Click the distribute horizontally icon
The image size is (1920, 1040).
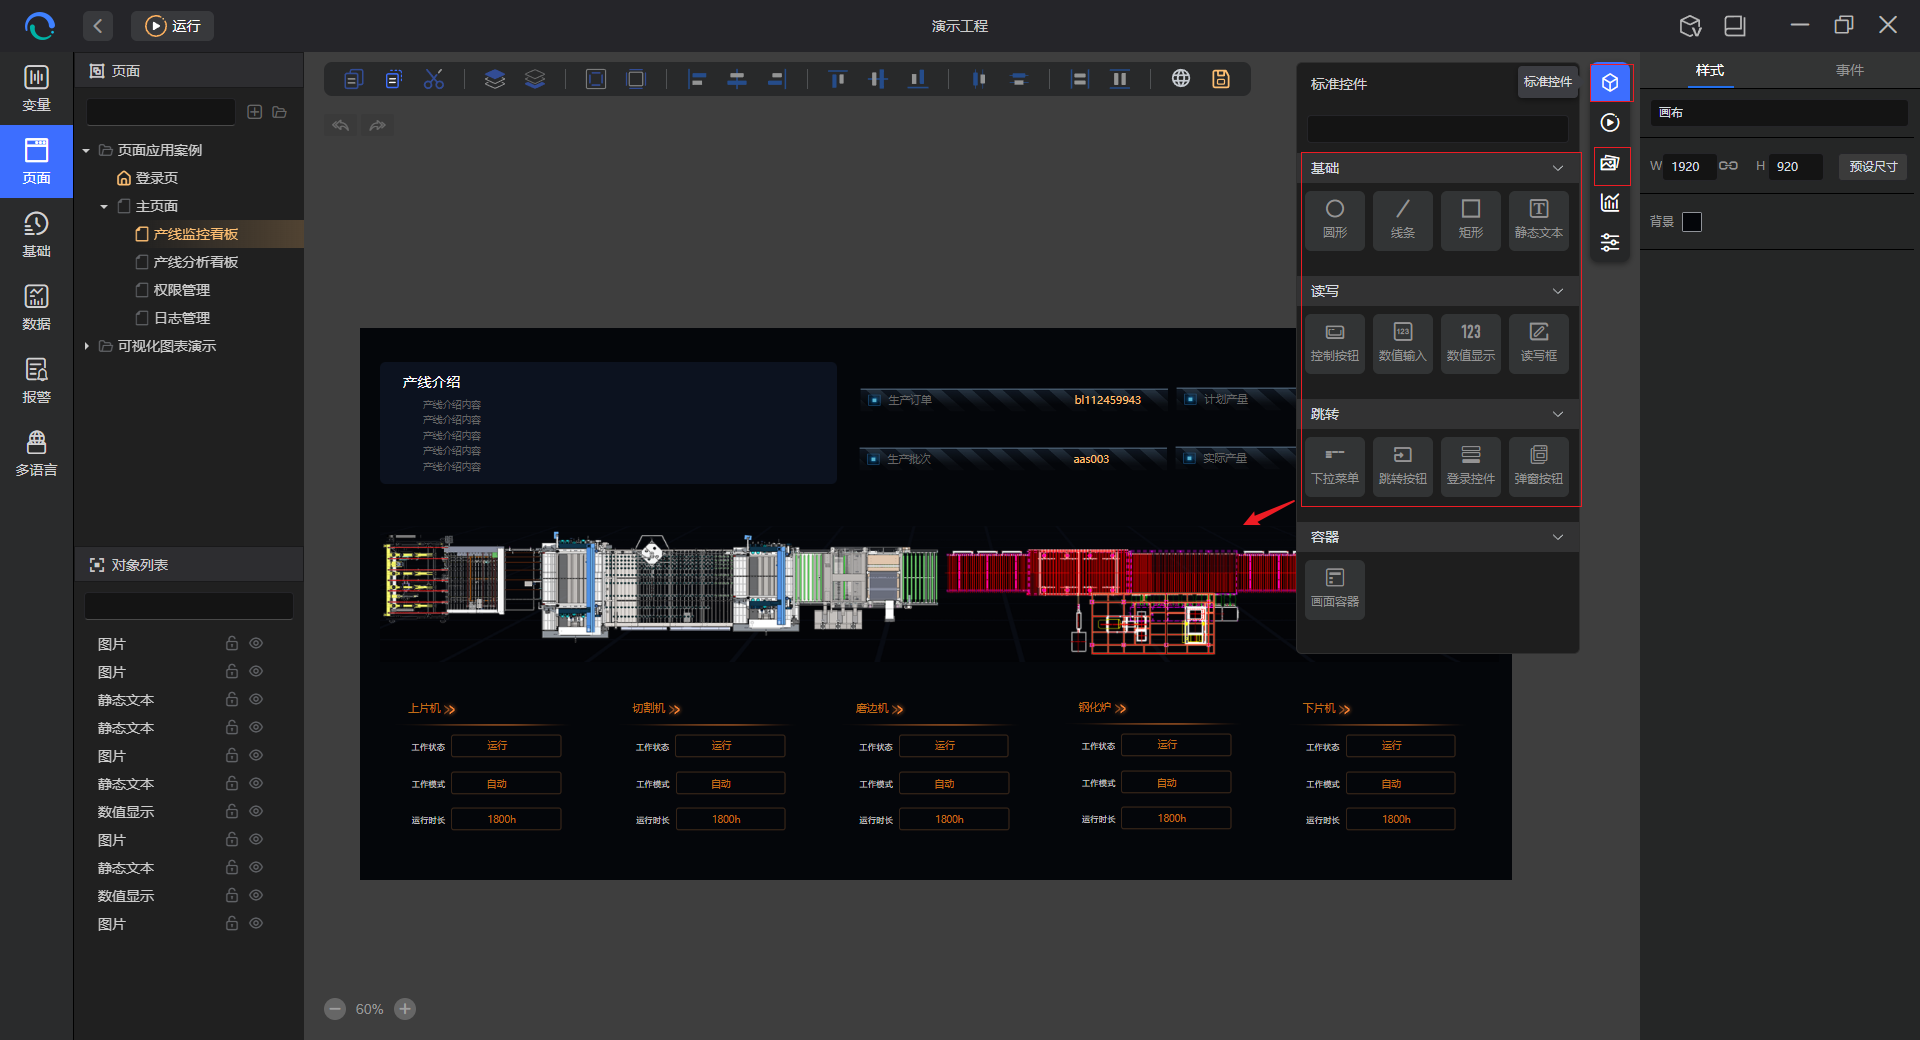click(x=979, y=79)
